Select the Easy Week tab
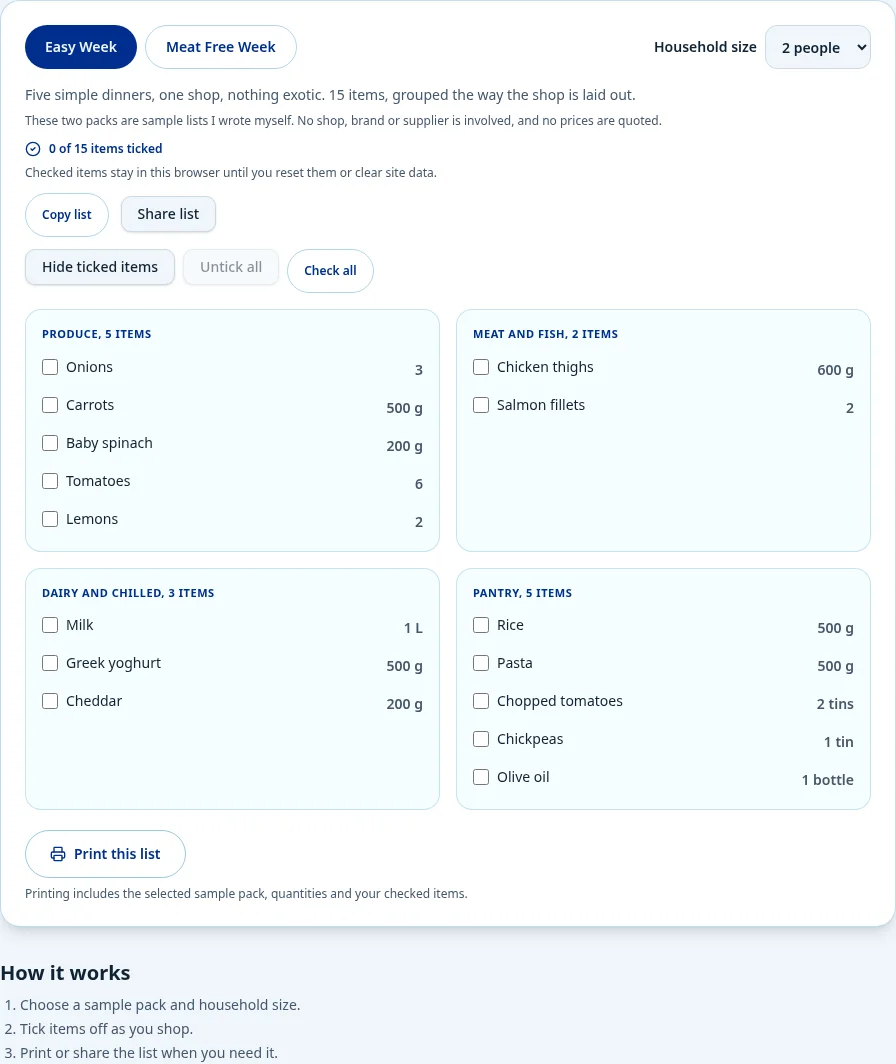Screen dimensions: 896x1064 tap(81, 47)
